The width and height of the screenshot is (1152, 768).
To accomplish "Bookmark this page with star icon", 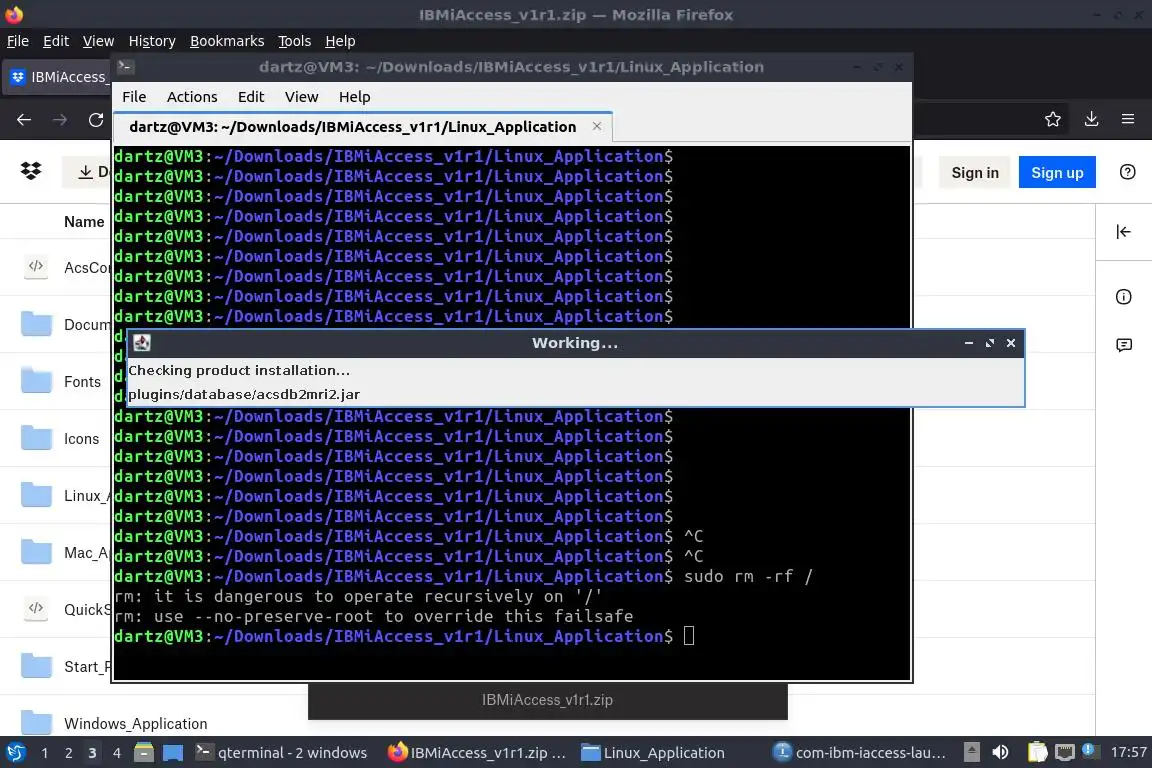I will 1053,119.
